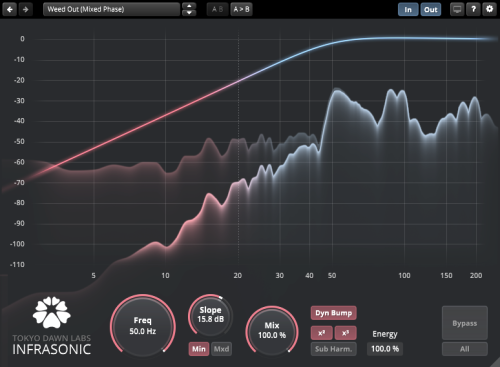
Task: Click the 200 frequency axis label
Action: click(x=476, y=276)
